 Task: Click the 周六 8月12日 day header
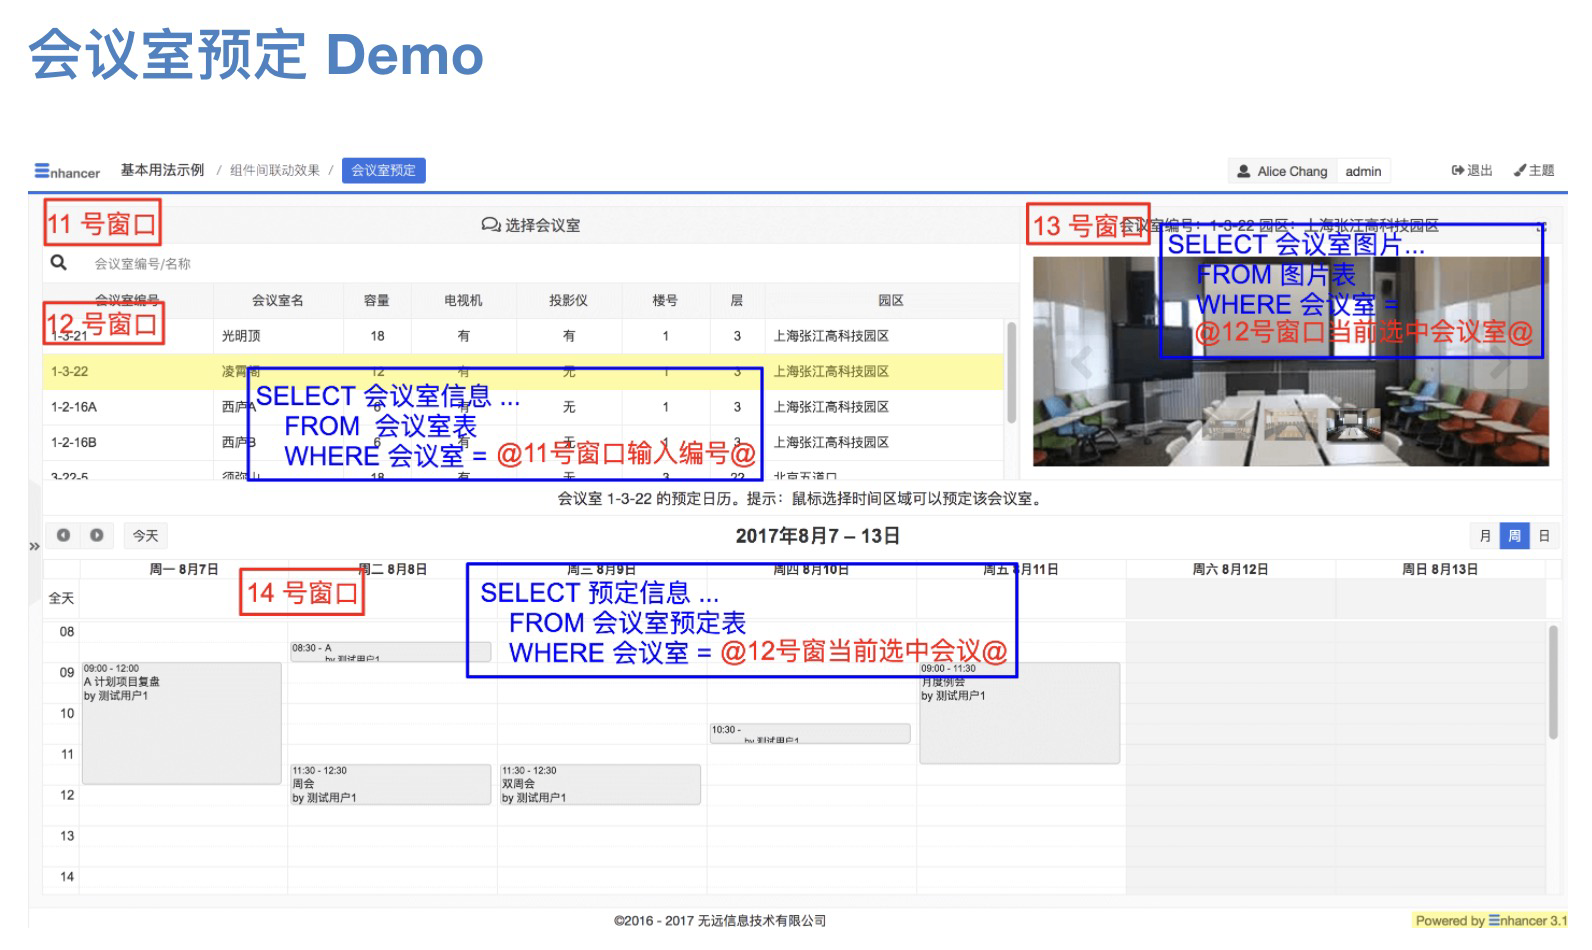(x=1230, y=569)
